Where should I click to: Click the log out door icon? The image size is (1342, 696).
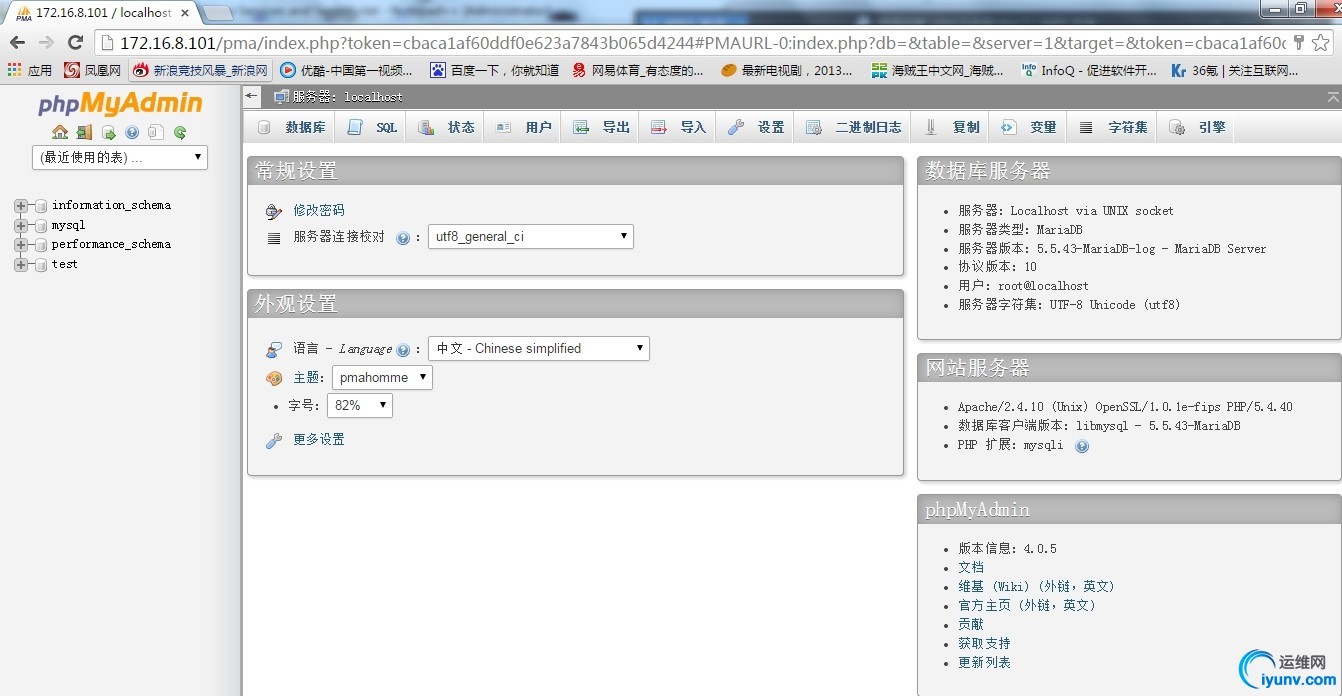coord(84,132)
